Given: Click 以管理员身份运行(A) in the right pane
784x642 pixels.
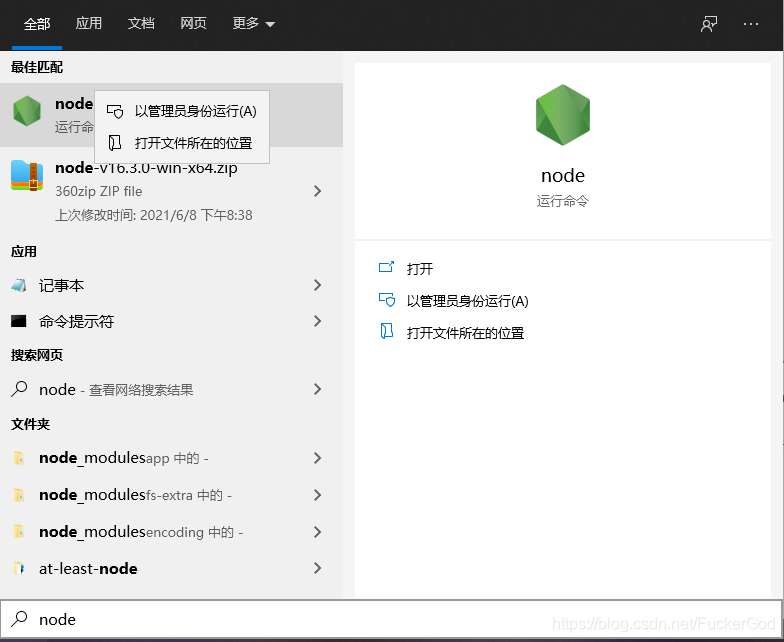Looking at the screenshot, I should pyautogui.click(x=468, y=301).
